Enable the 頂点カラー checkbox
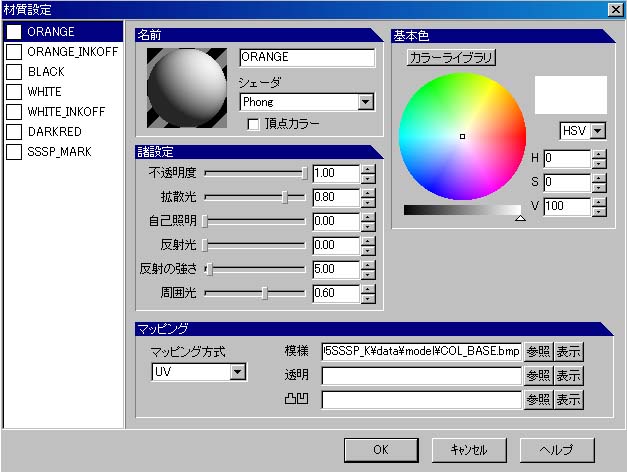Screen dimensions: 627x472 point(253,123)
